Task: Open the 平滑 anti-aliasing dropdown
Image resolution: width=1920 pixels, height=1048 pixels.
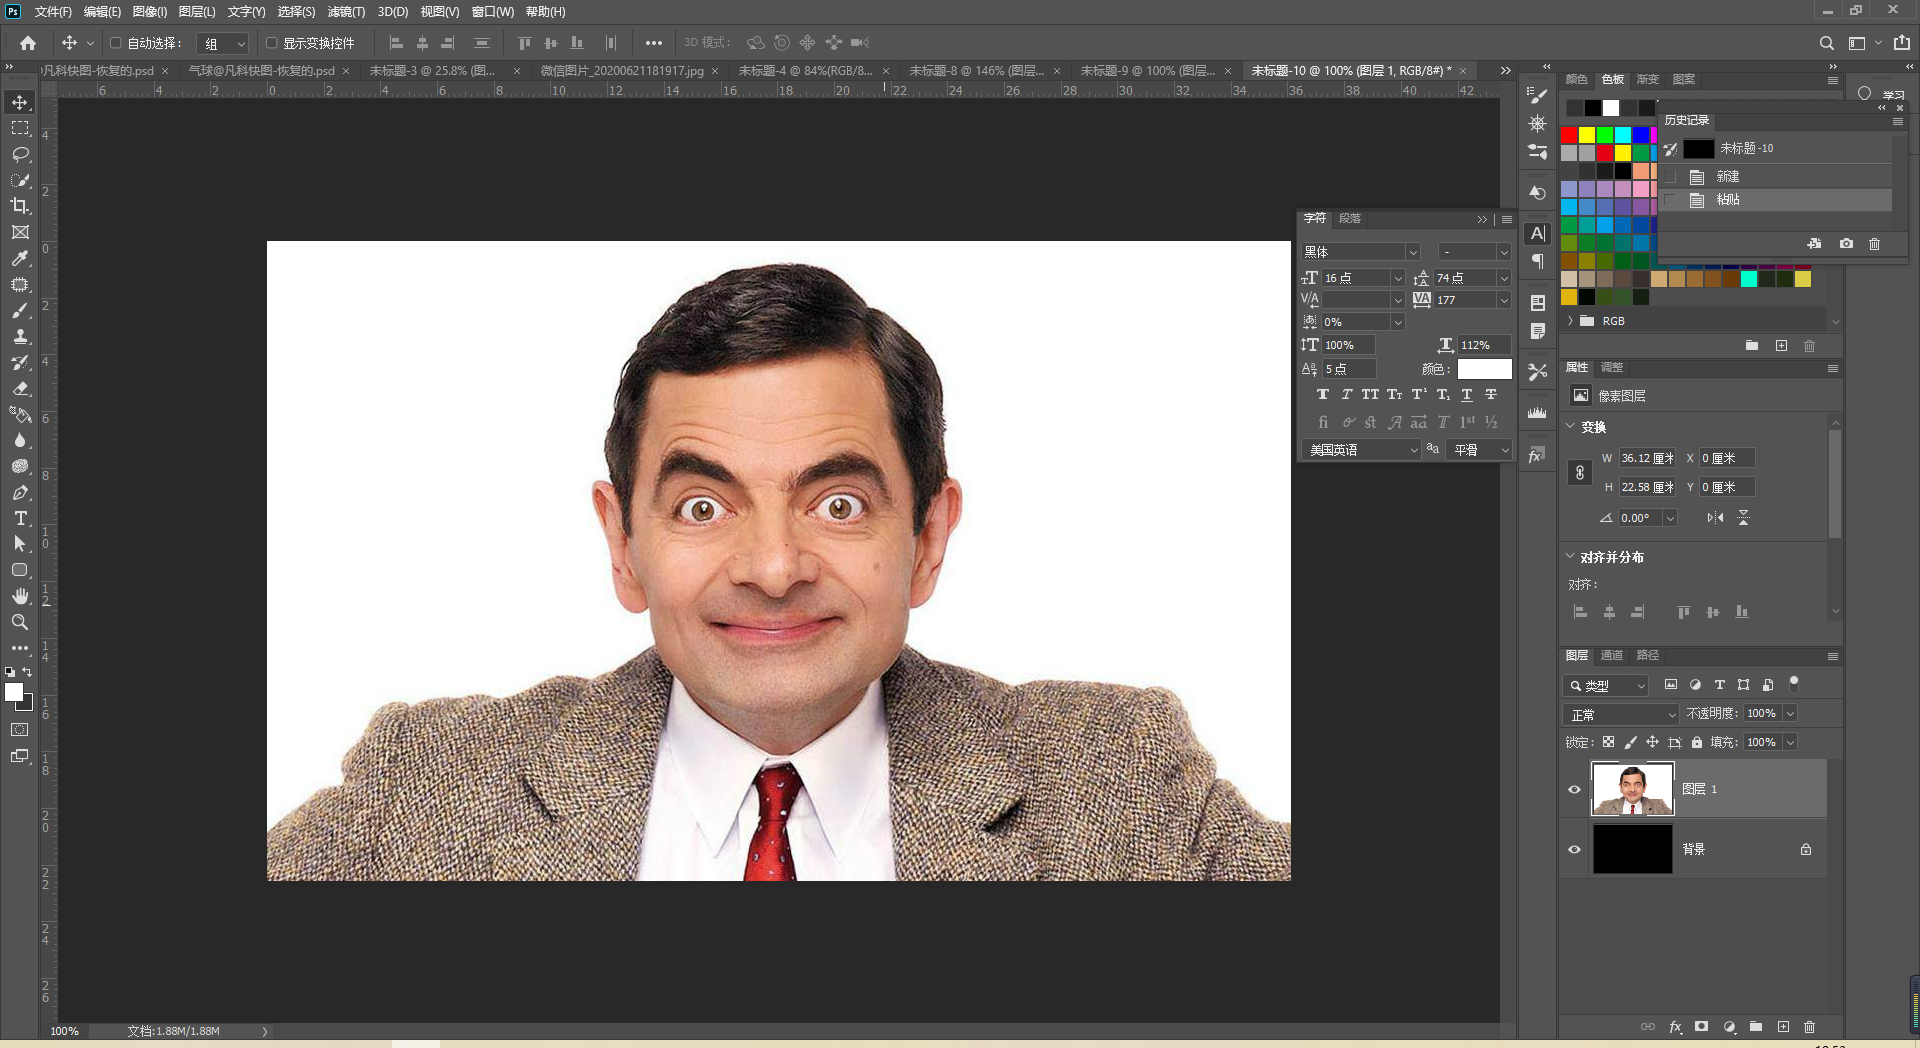Action: point(1478,450)
